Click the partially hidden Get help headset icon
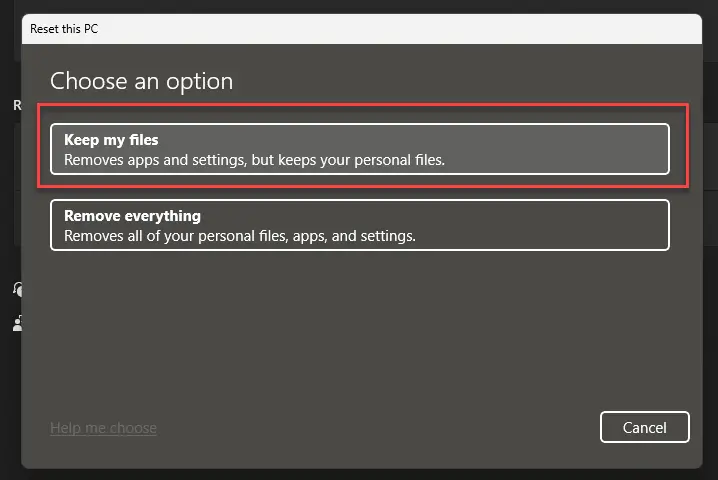The image size is (718, 480). coord(17,288)
